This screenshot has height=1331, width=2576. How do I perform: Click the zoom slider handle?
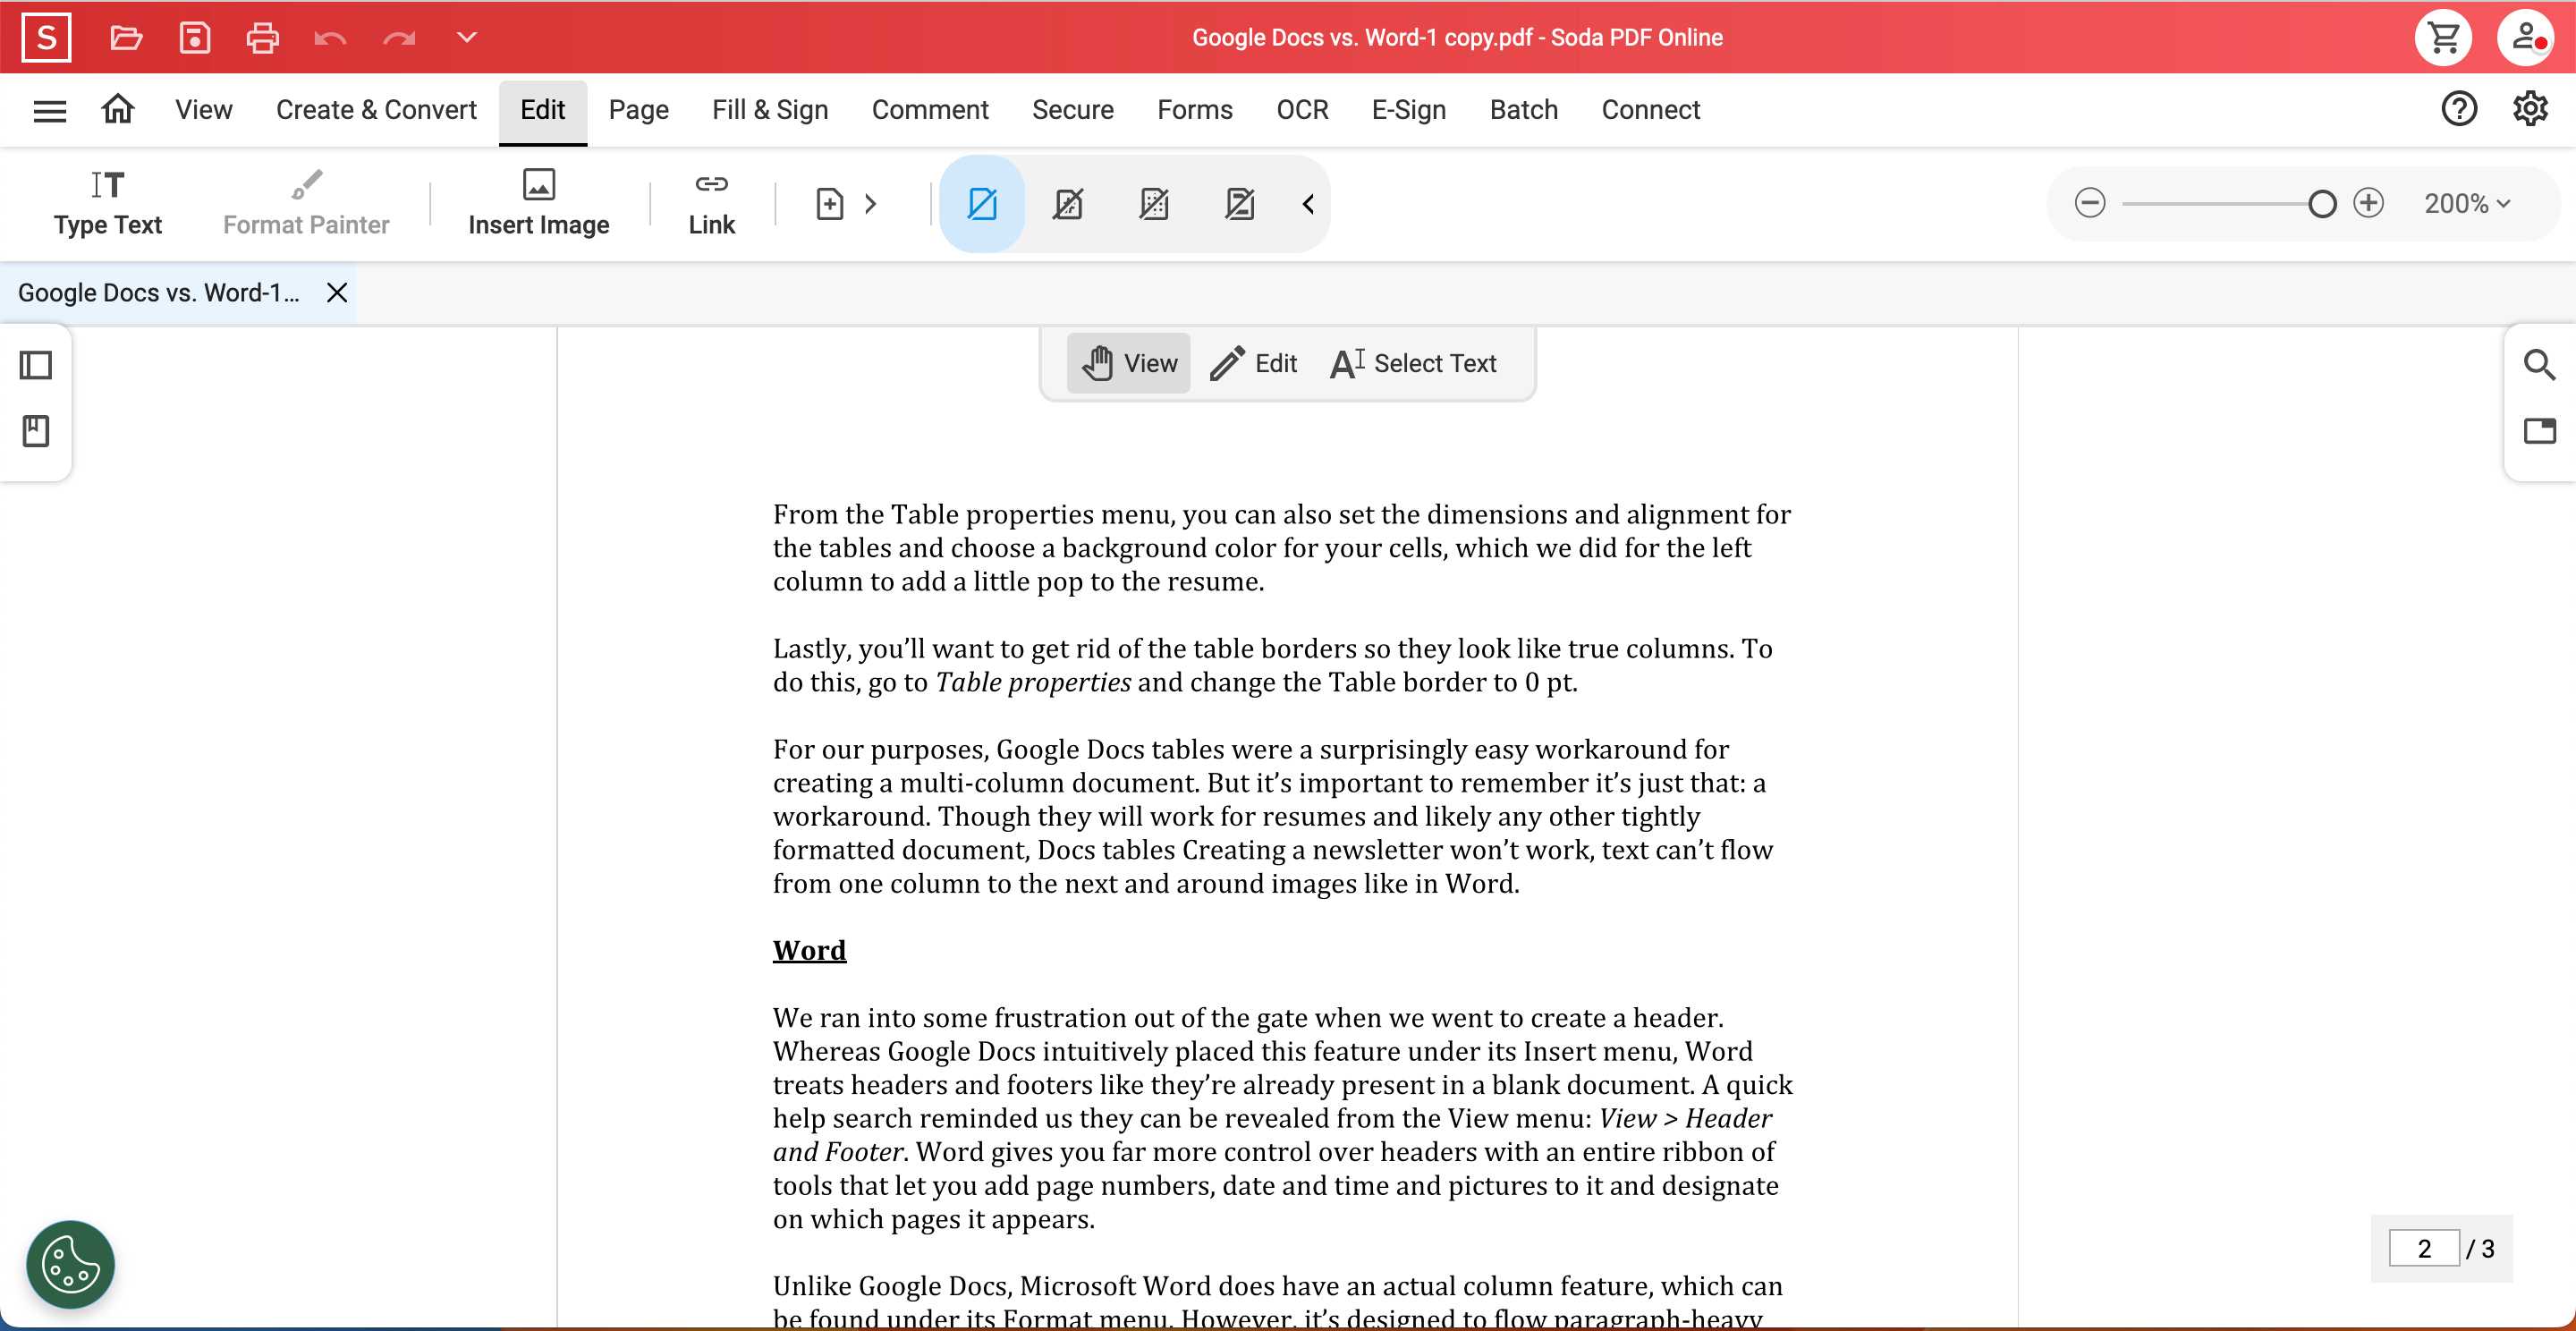[x=2322, y=204]
